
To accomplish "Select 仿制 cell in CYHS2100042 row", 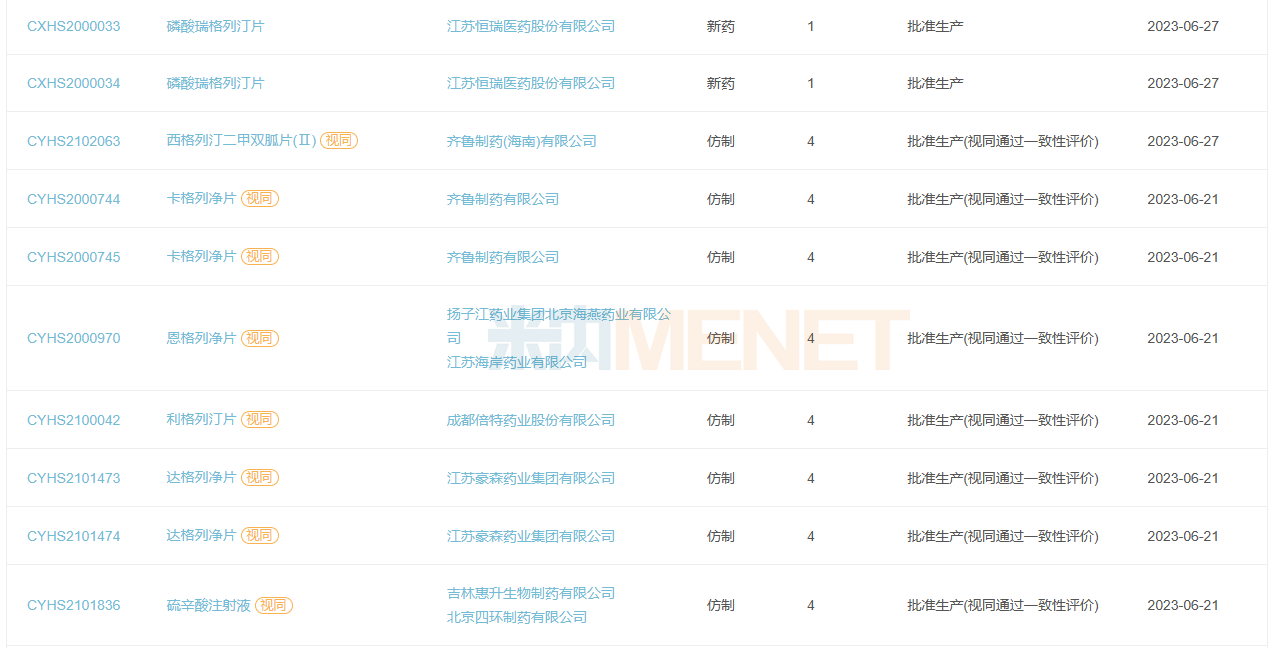I will pyautogui.click(x=721, y=420).
